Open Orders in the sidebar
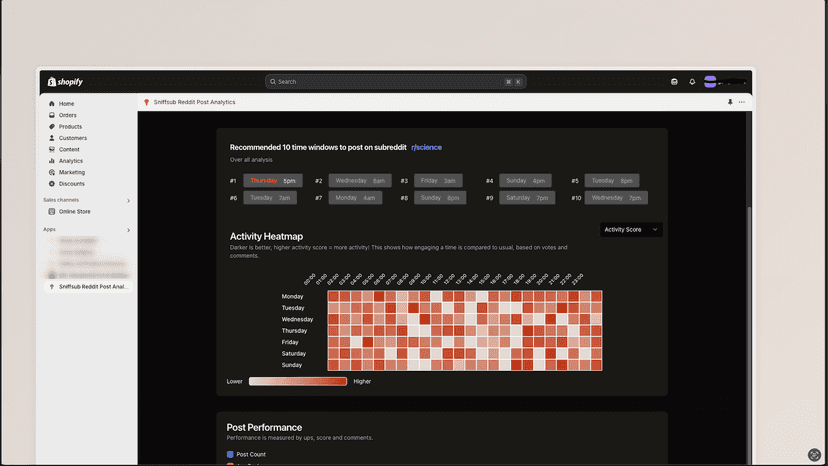This screenshot has height=466, width=828. point(67,115)
